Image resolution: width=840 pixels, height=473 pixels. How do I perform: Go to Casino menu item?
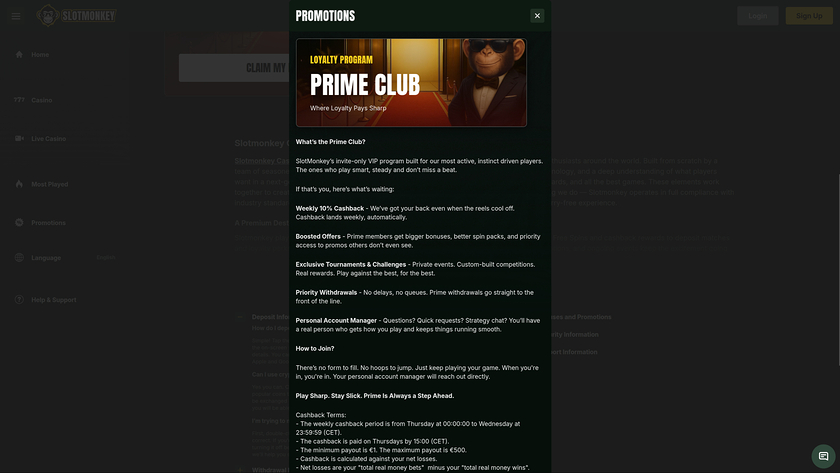click(x=41, y=100)
